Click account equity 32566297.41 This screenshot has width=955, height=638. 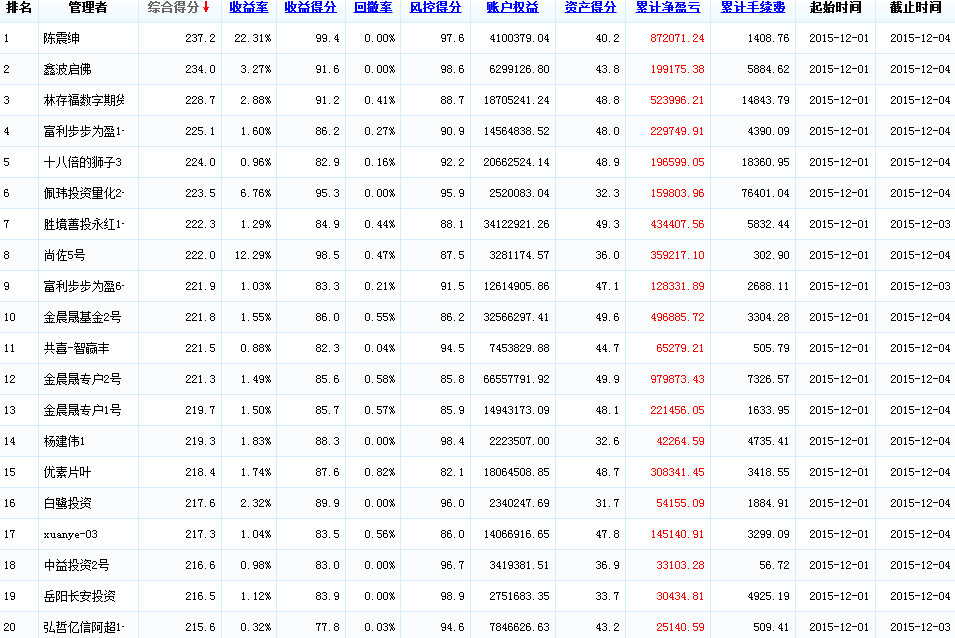516,317
